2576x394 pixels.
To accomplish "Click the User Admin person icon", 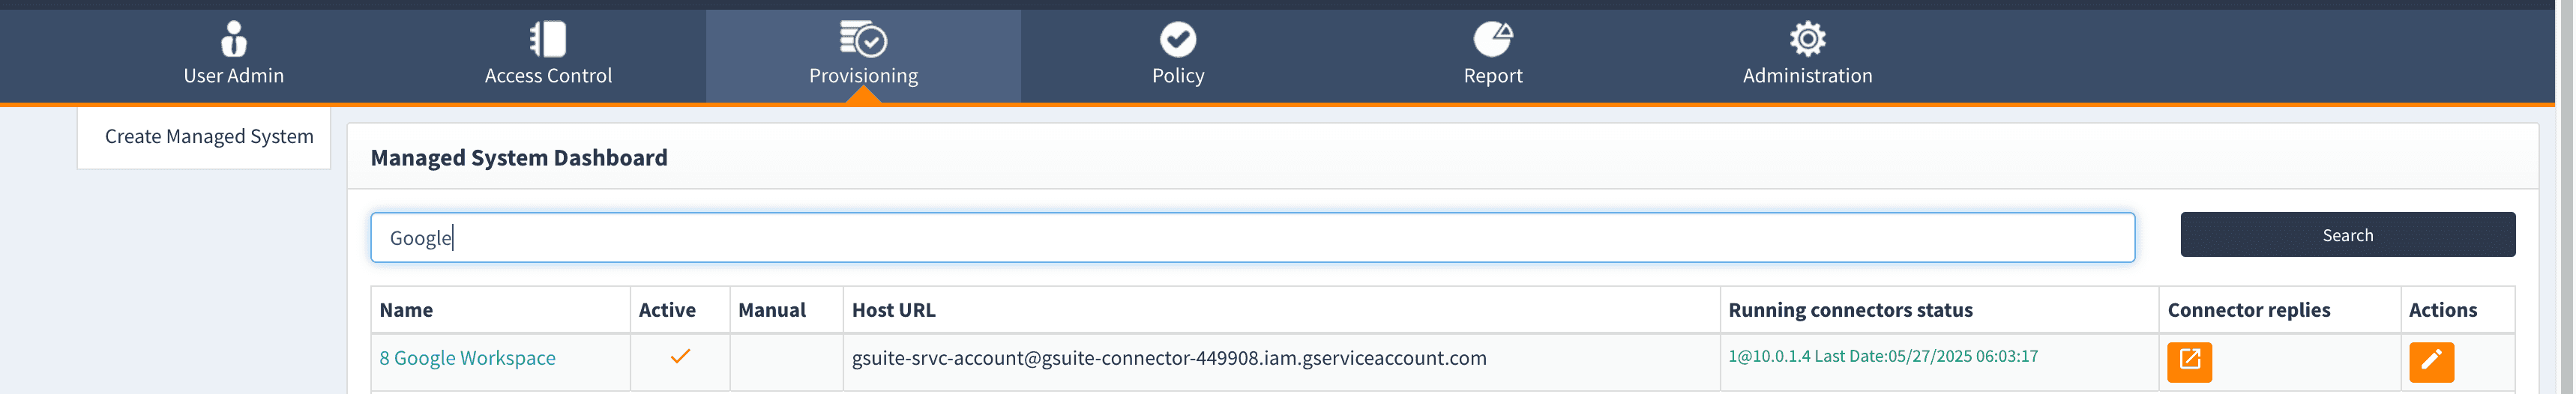I will pos(233,39).
